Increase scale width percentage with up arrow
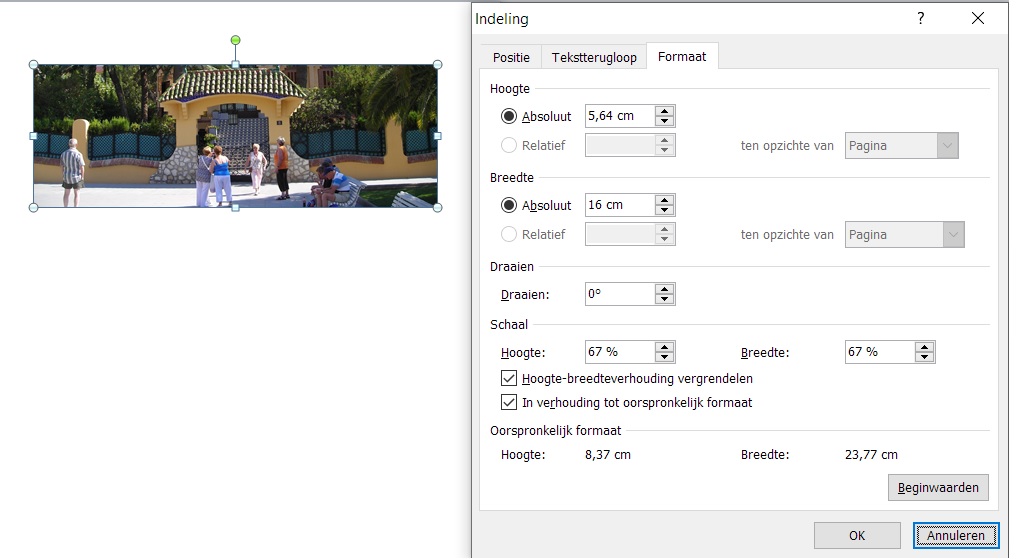1019x559 pixels. tap(924, 347)
